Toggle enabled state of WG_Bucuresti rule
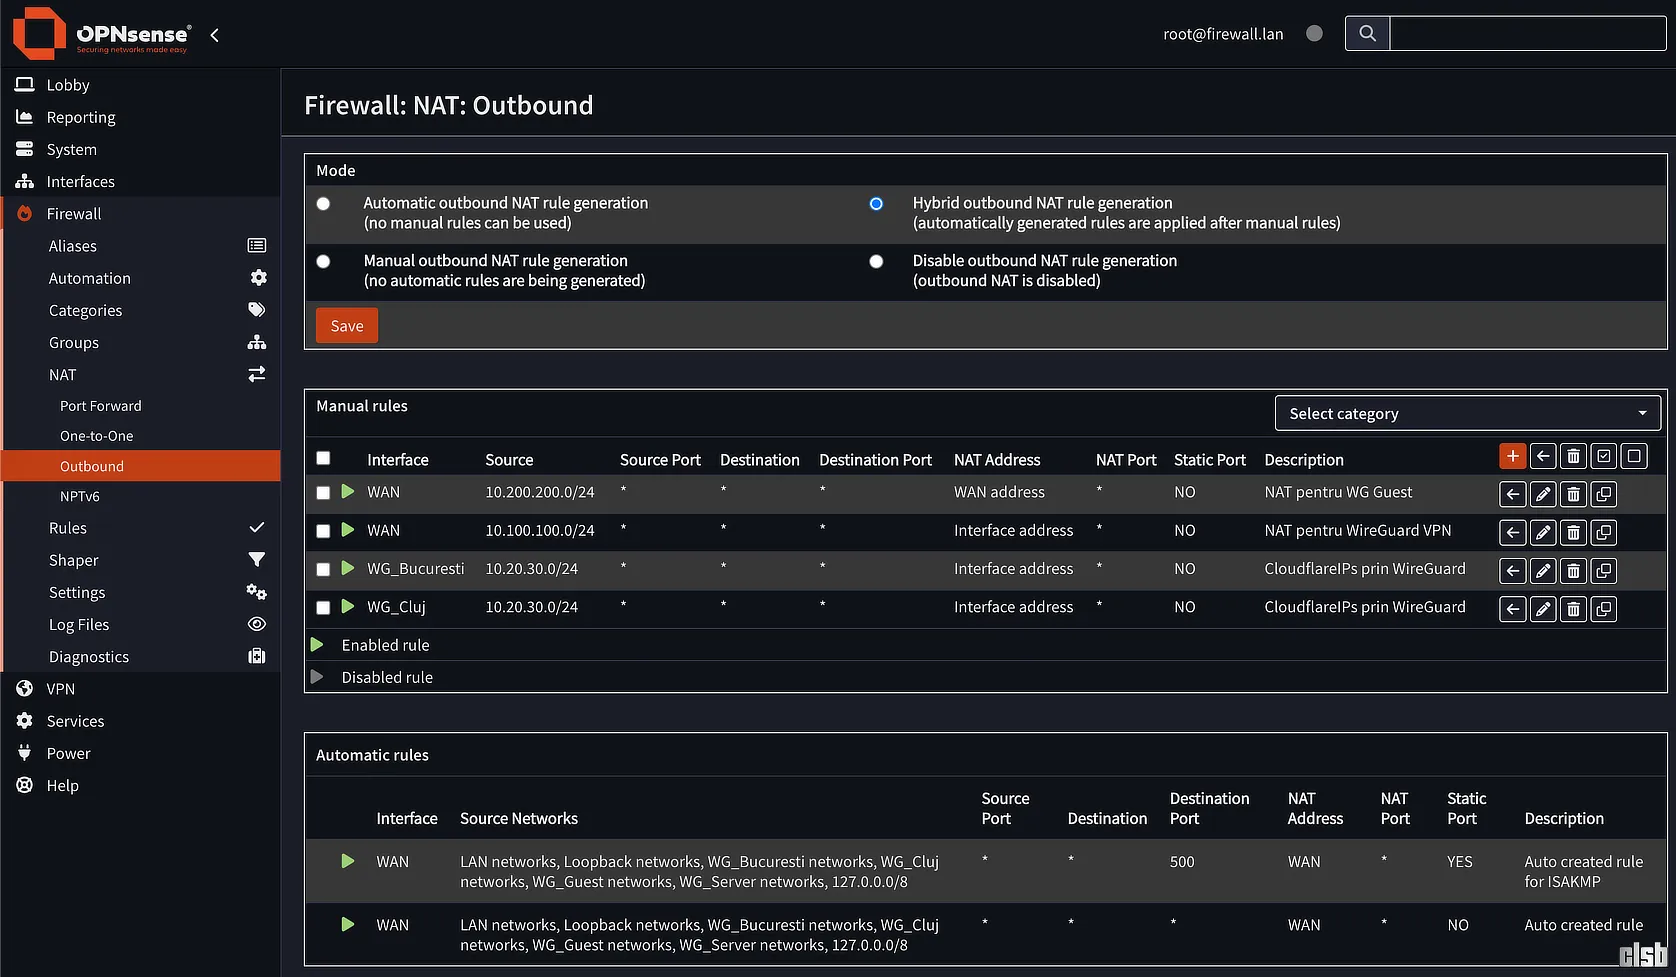This screenshot has width=1676, height=977. 348,568
